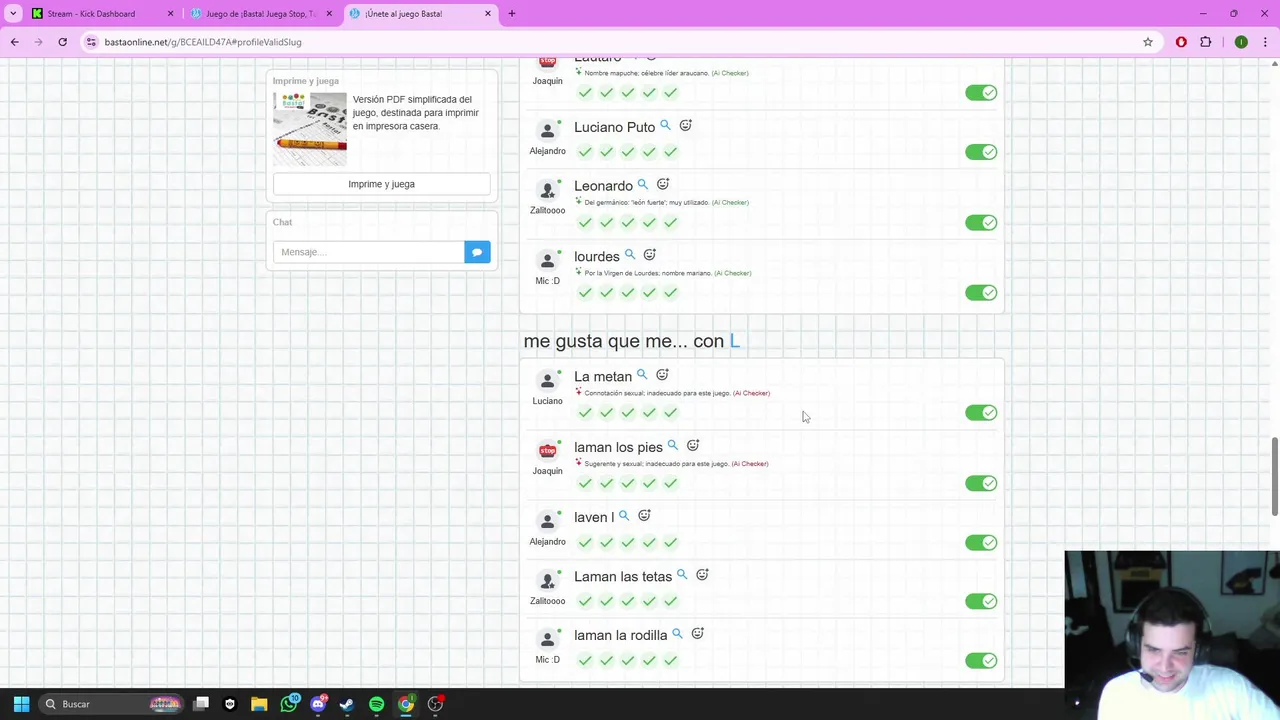This screenshot has height=720, width=1280.
Task: Click the Ai Checker link under La metan
Action: (751, 393)
